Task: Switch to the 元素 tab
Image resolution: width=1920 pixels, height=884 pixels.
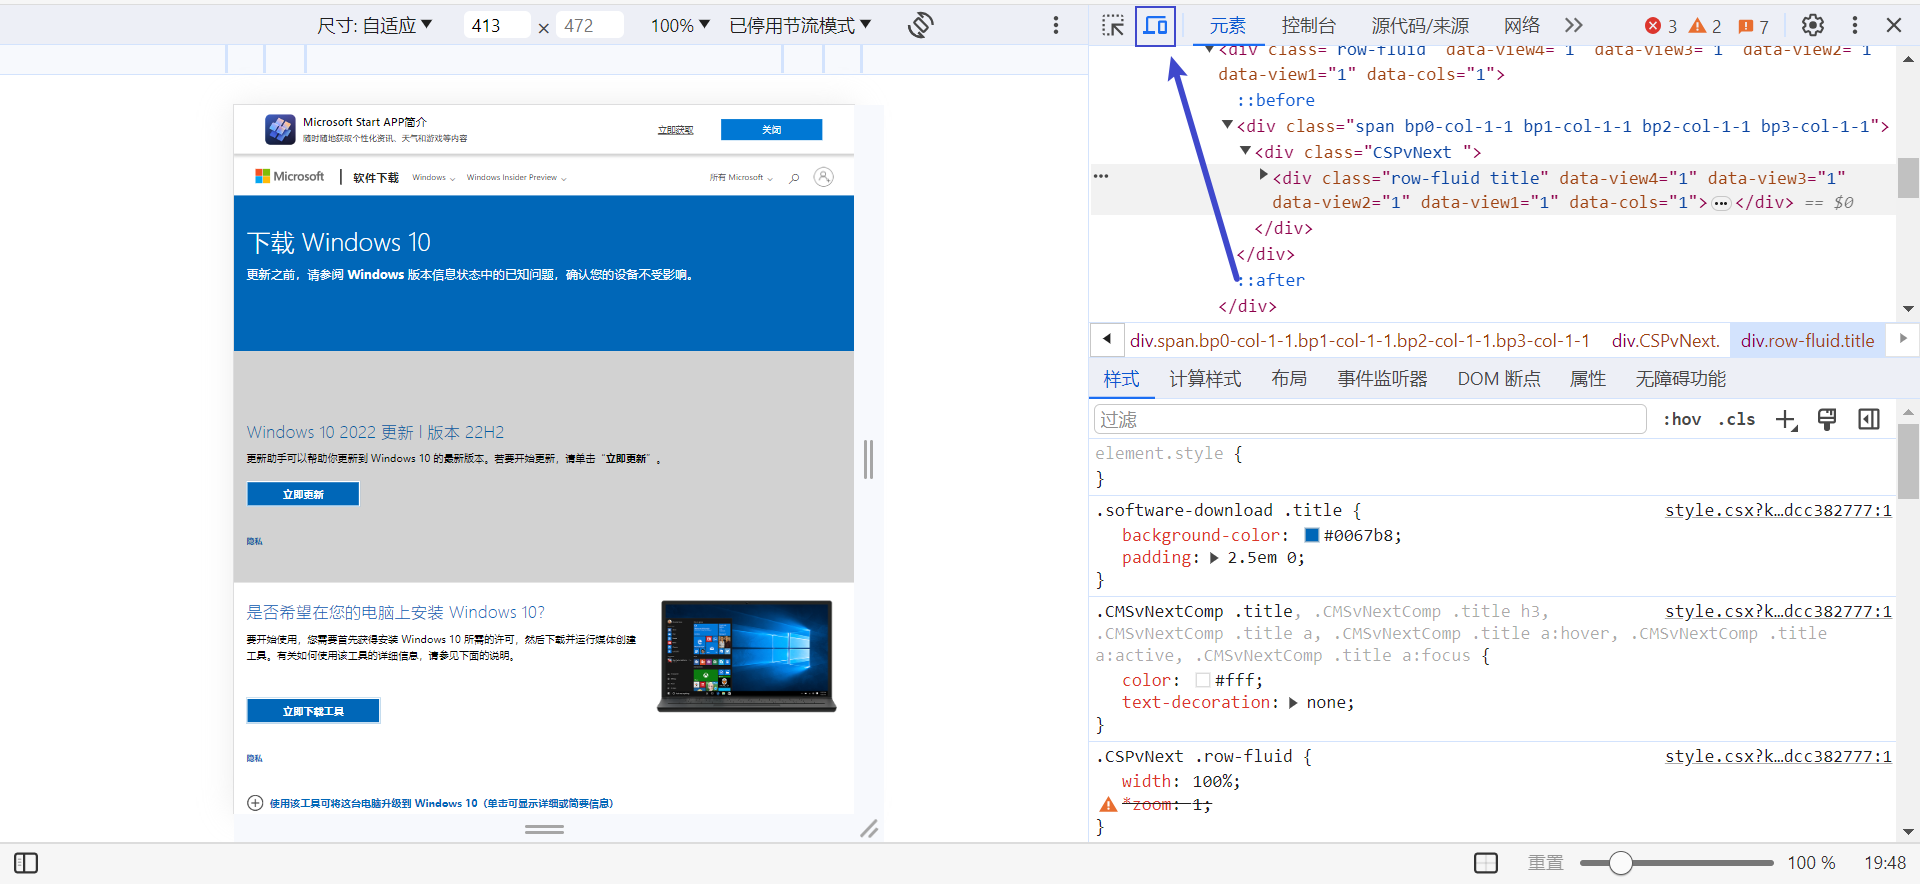Action: (x=1227, y=26)
